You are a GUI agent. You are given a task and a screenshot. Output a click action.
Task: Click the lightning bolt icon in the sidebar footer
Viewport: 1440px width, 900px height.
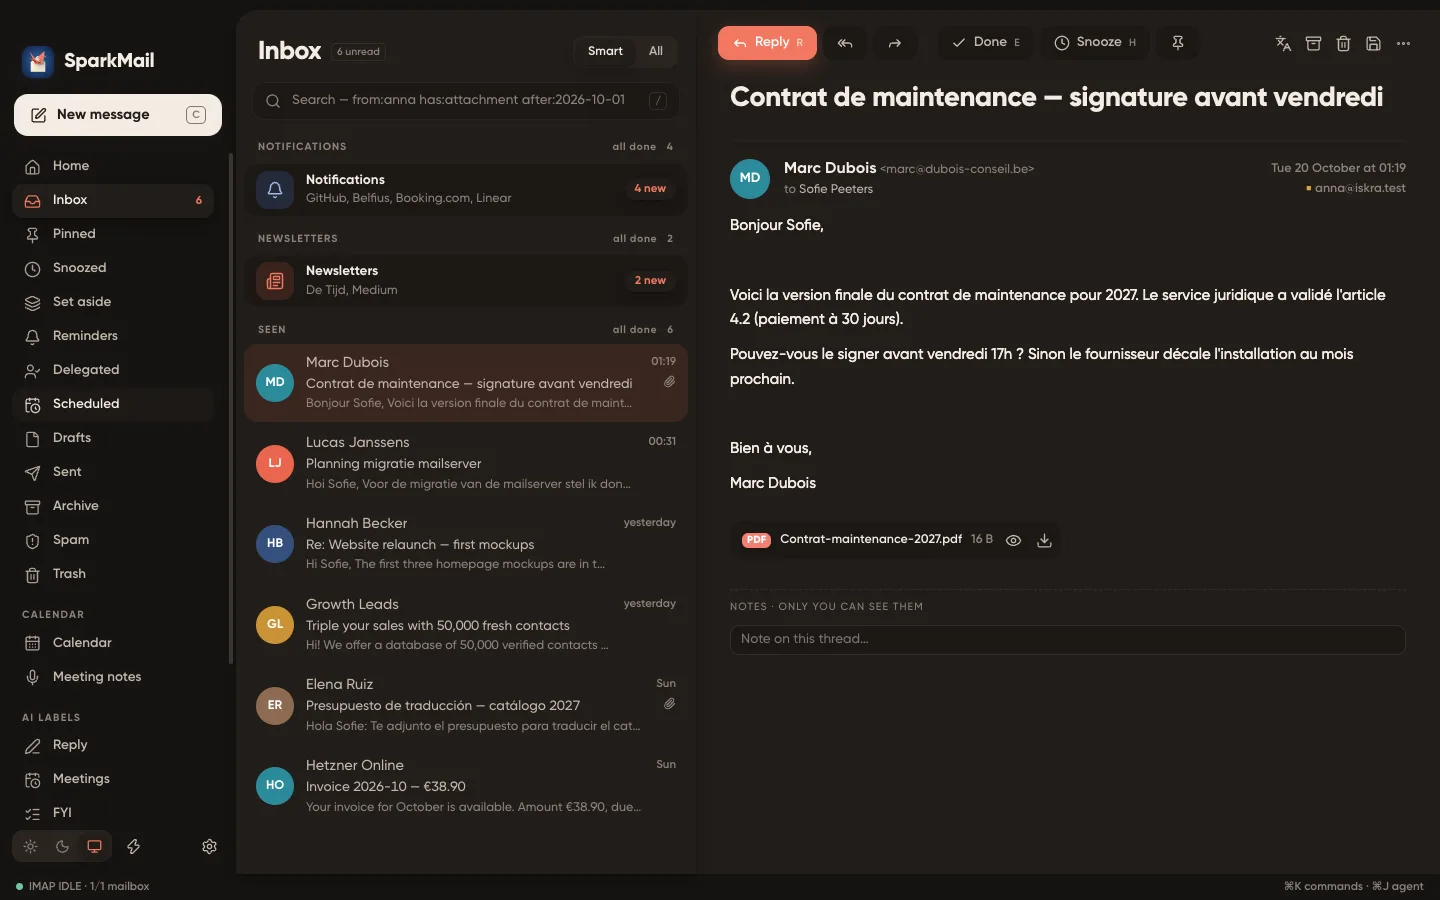[x=133, y=846]
